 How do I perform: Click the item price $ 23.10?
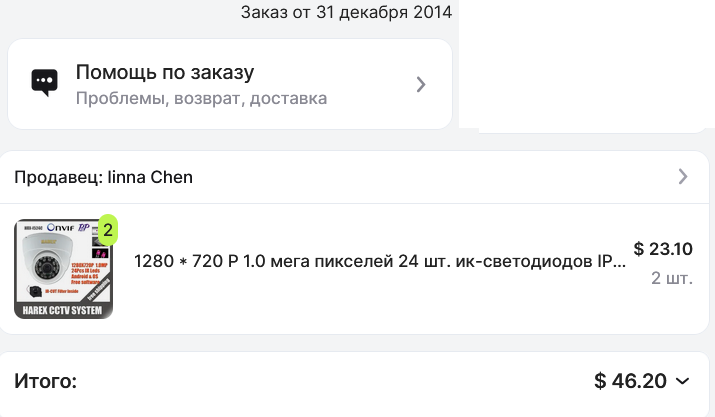[663, 249]
